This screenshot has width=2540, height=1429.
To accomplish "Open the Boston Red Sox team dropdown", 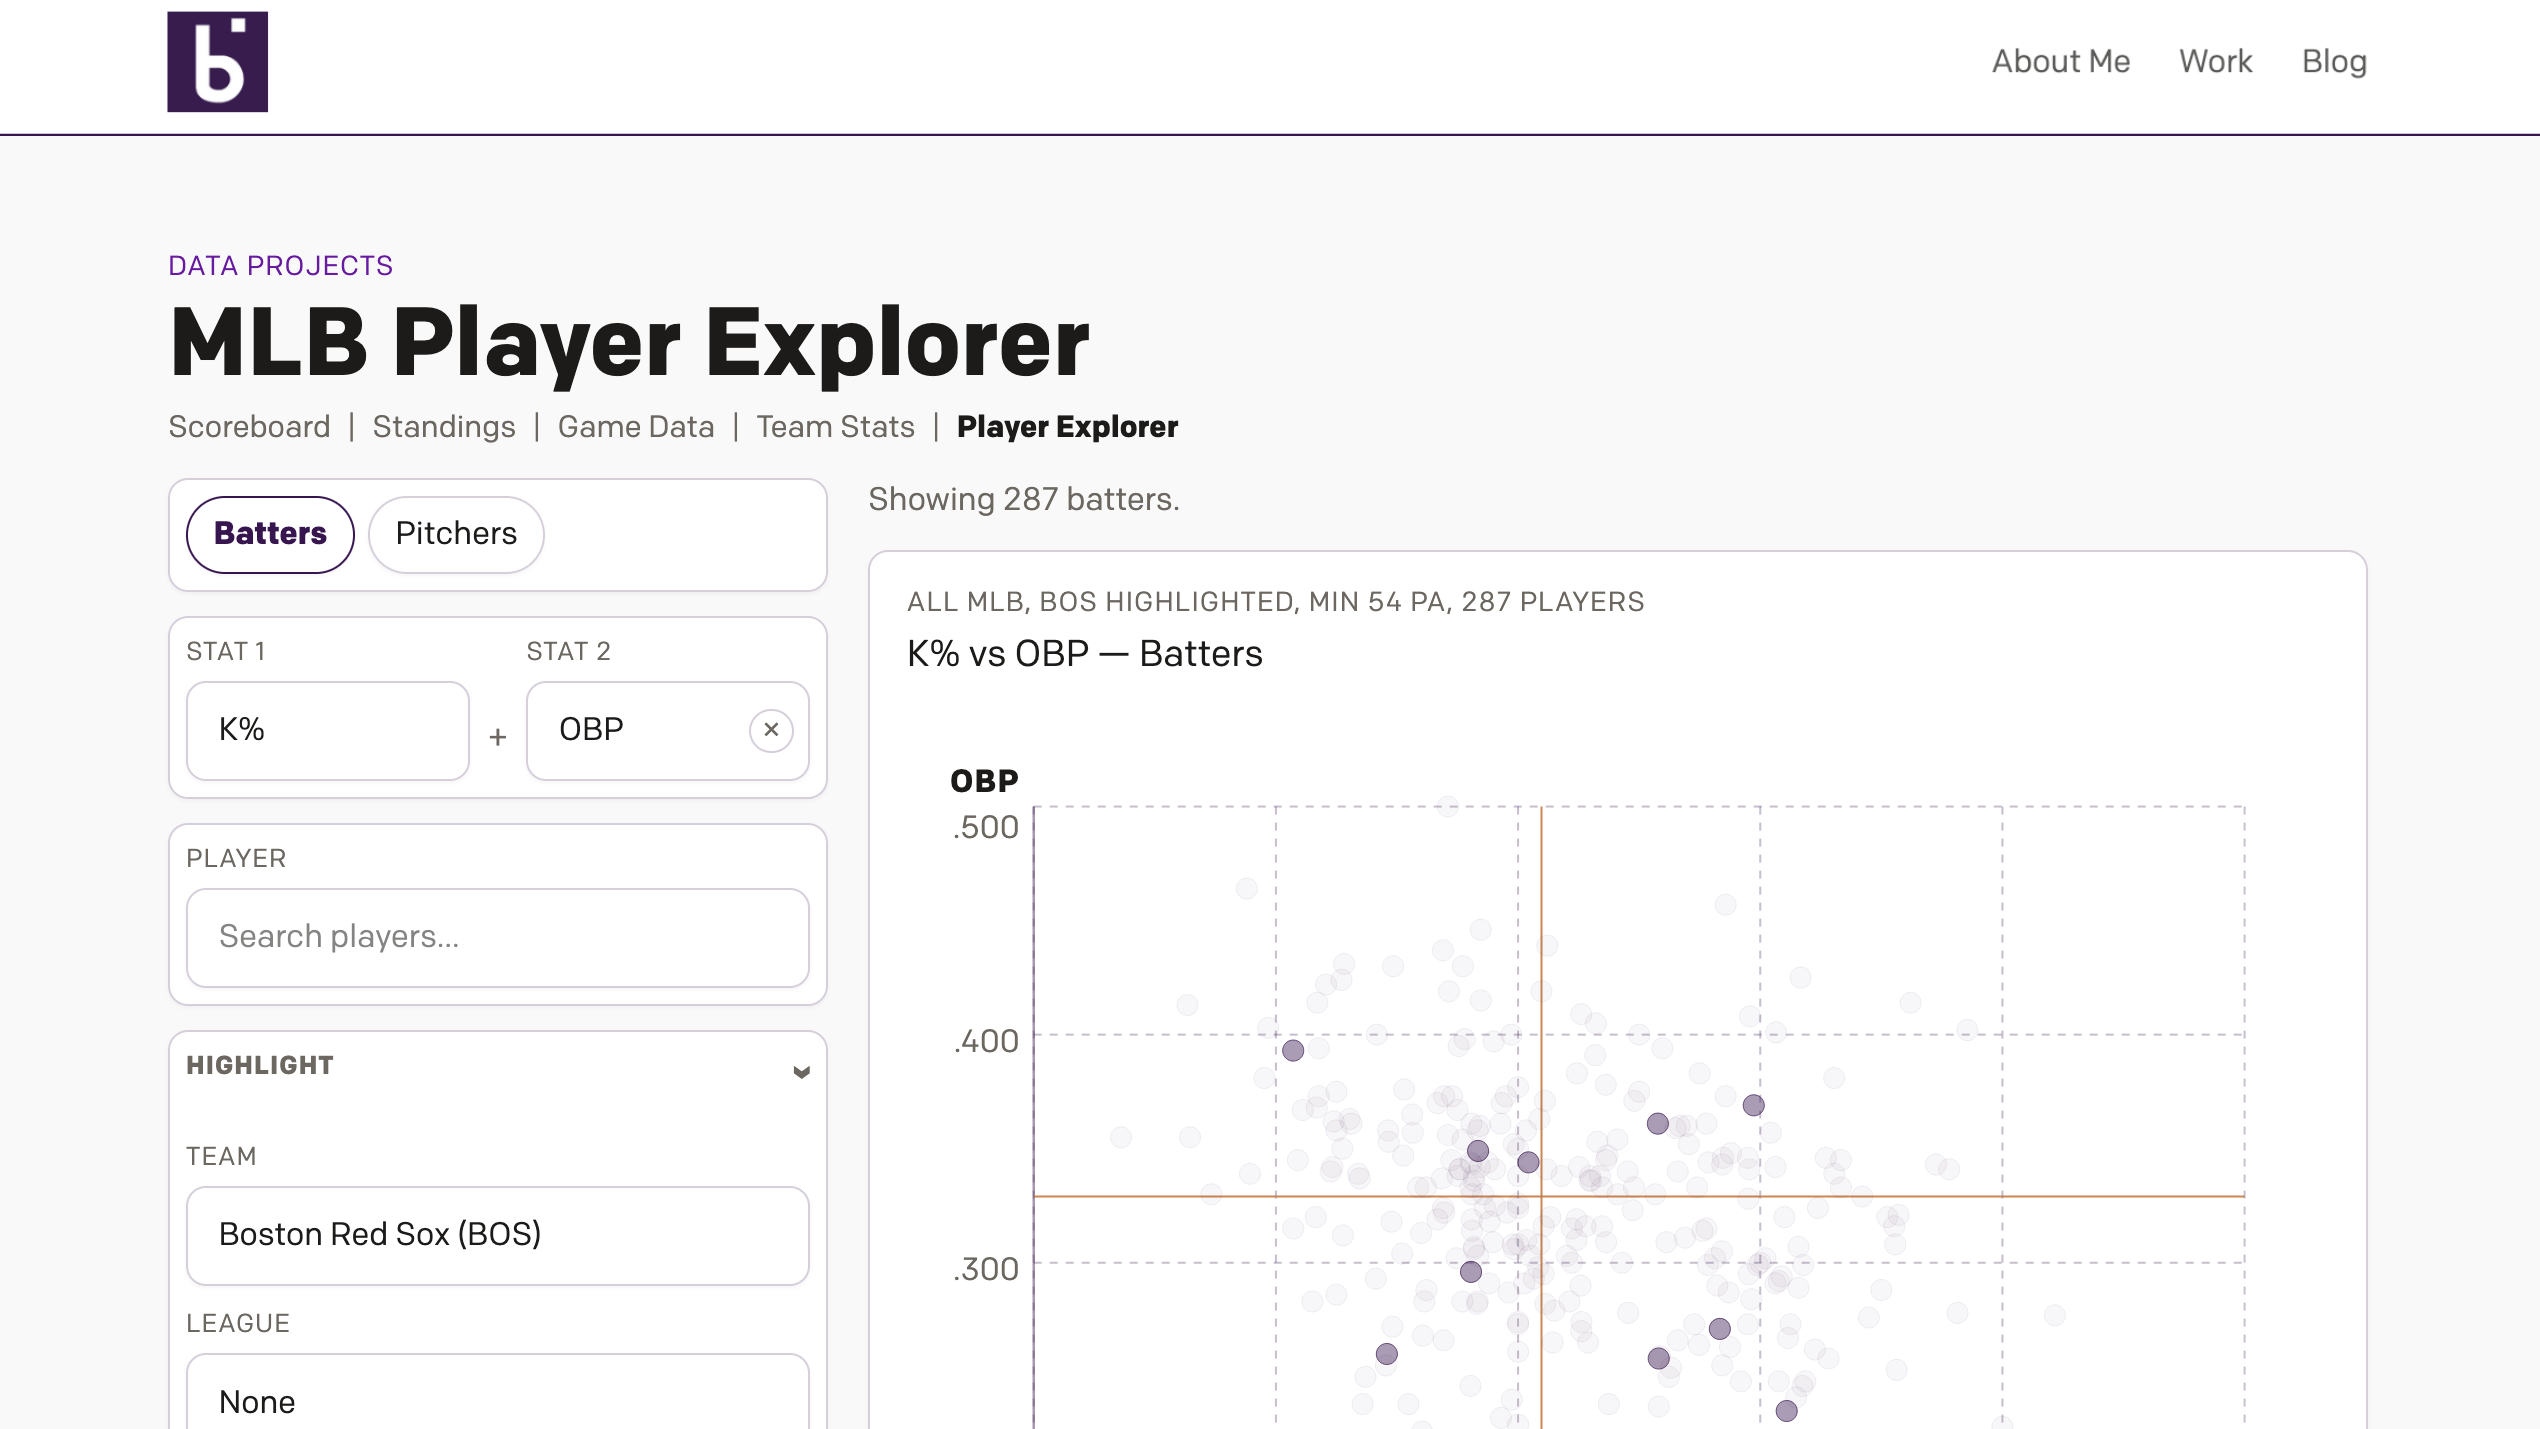I will click(x=497, y=1235).
